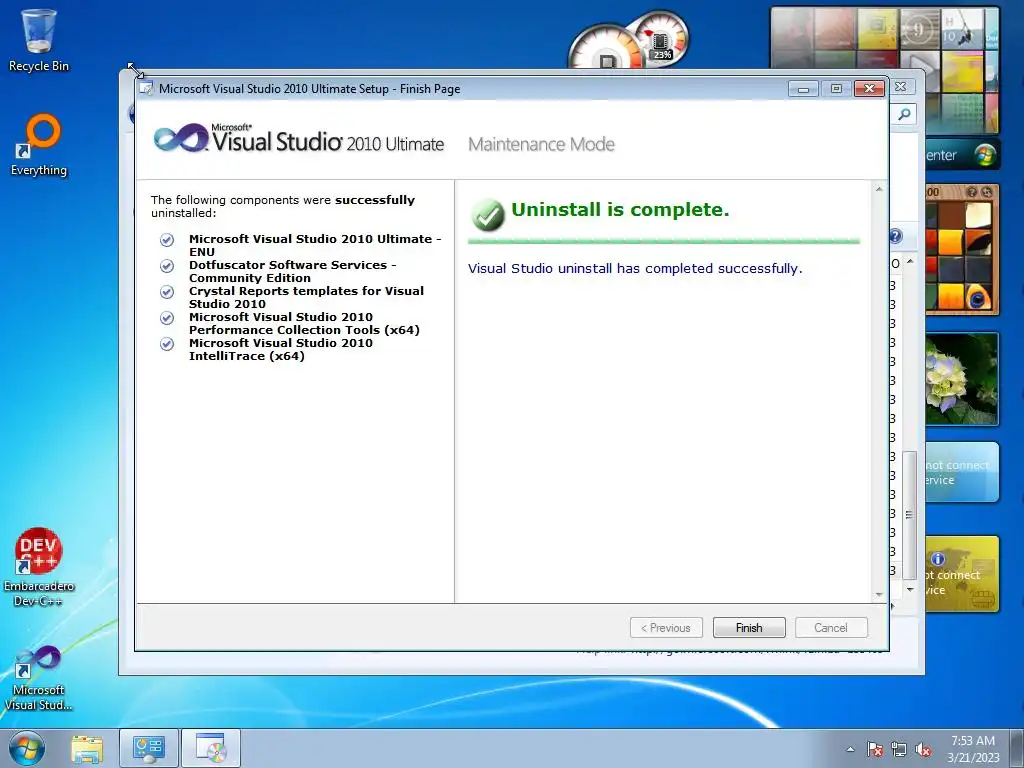Show hidden system tray icons

(850, 749)
